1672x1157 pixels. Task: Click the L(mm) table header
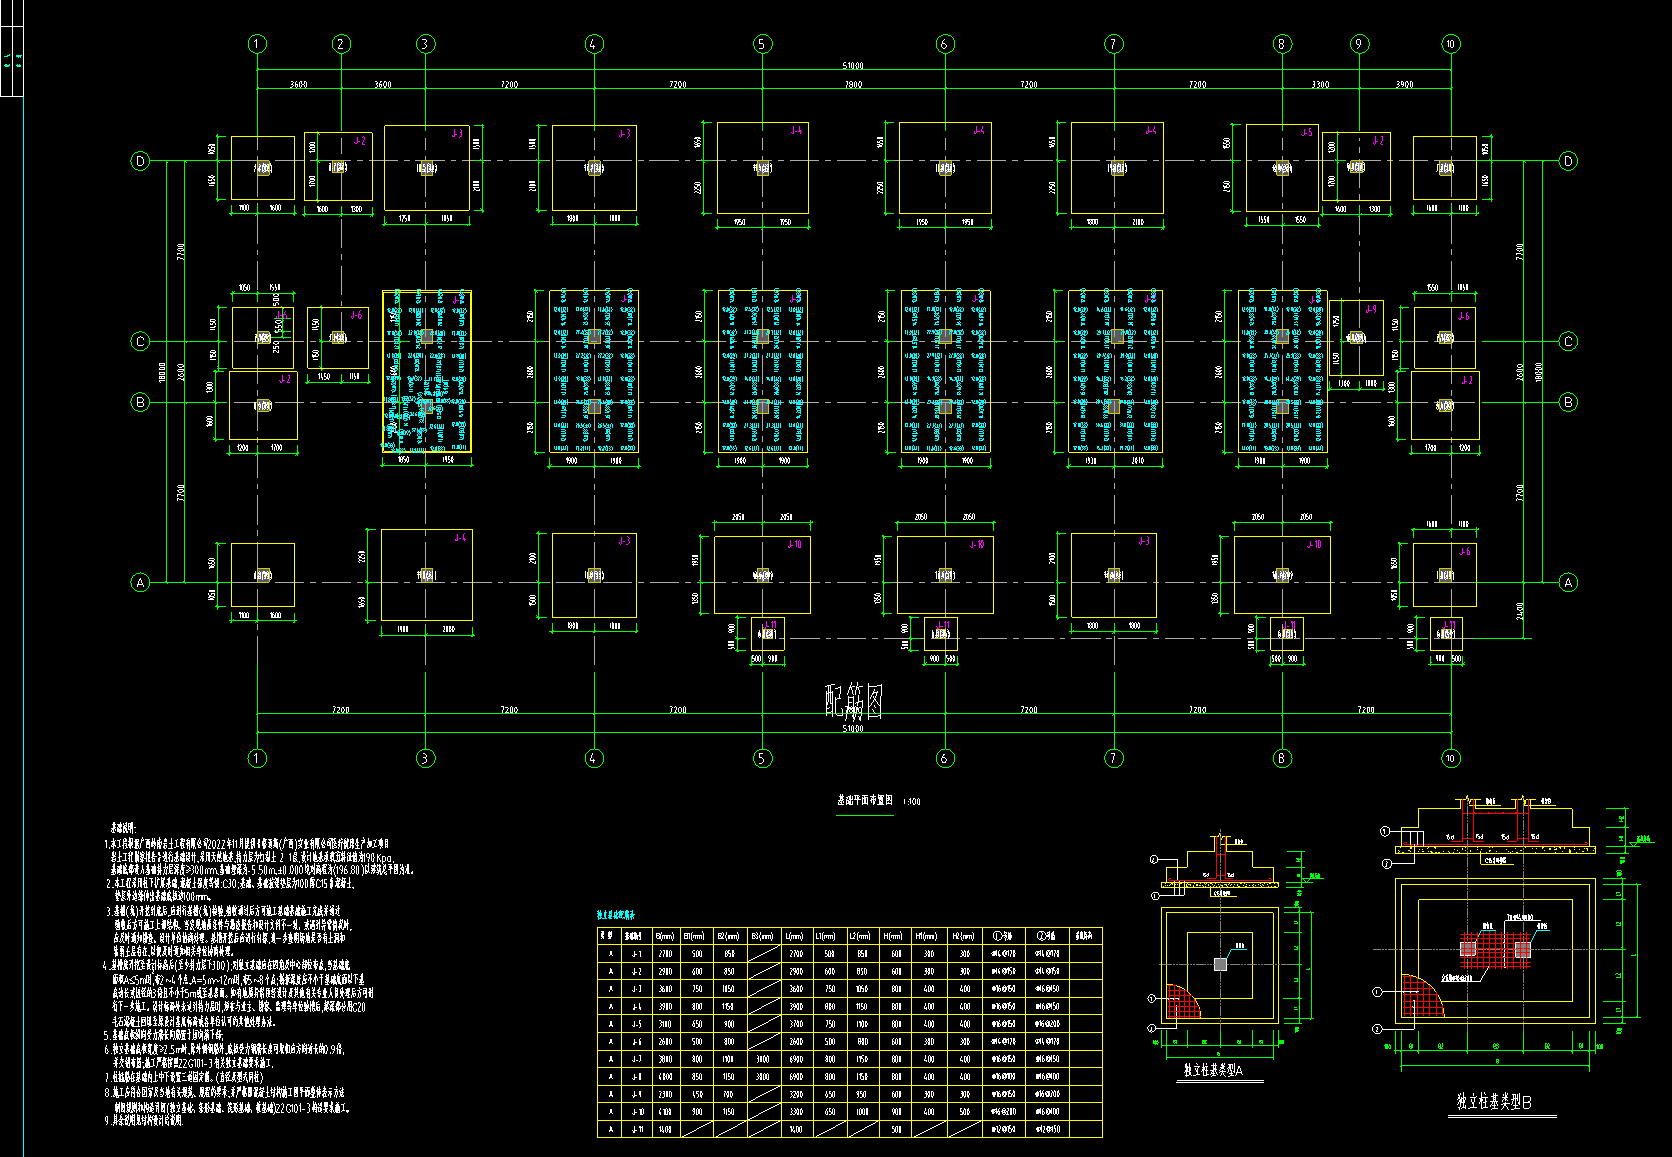coord(795,936)
